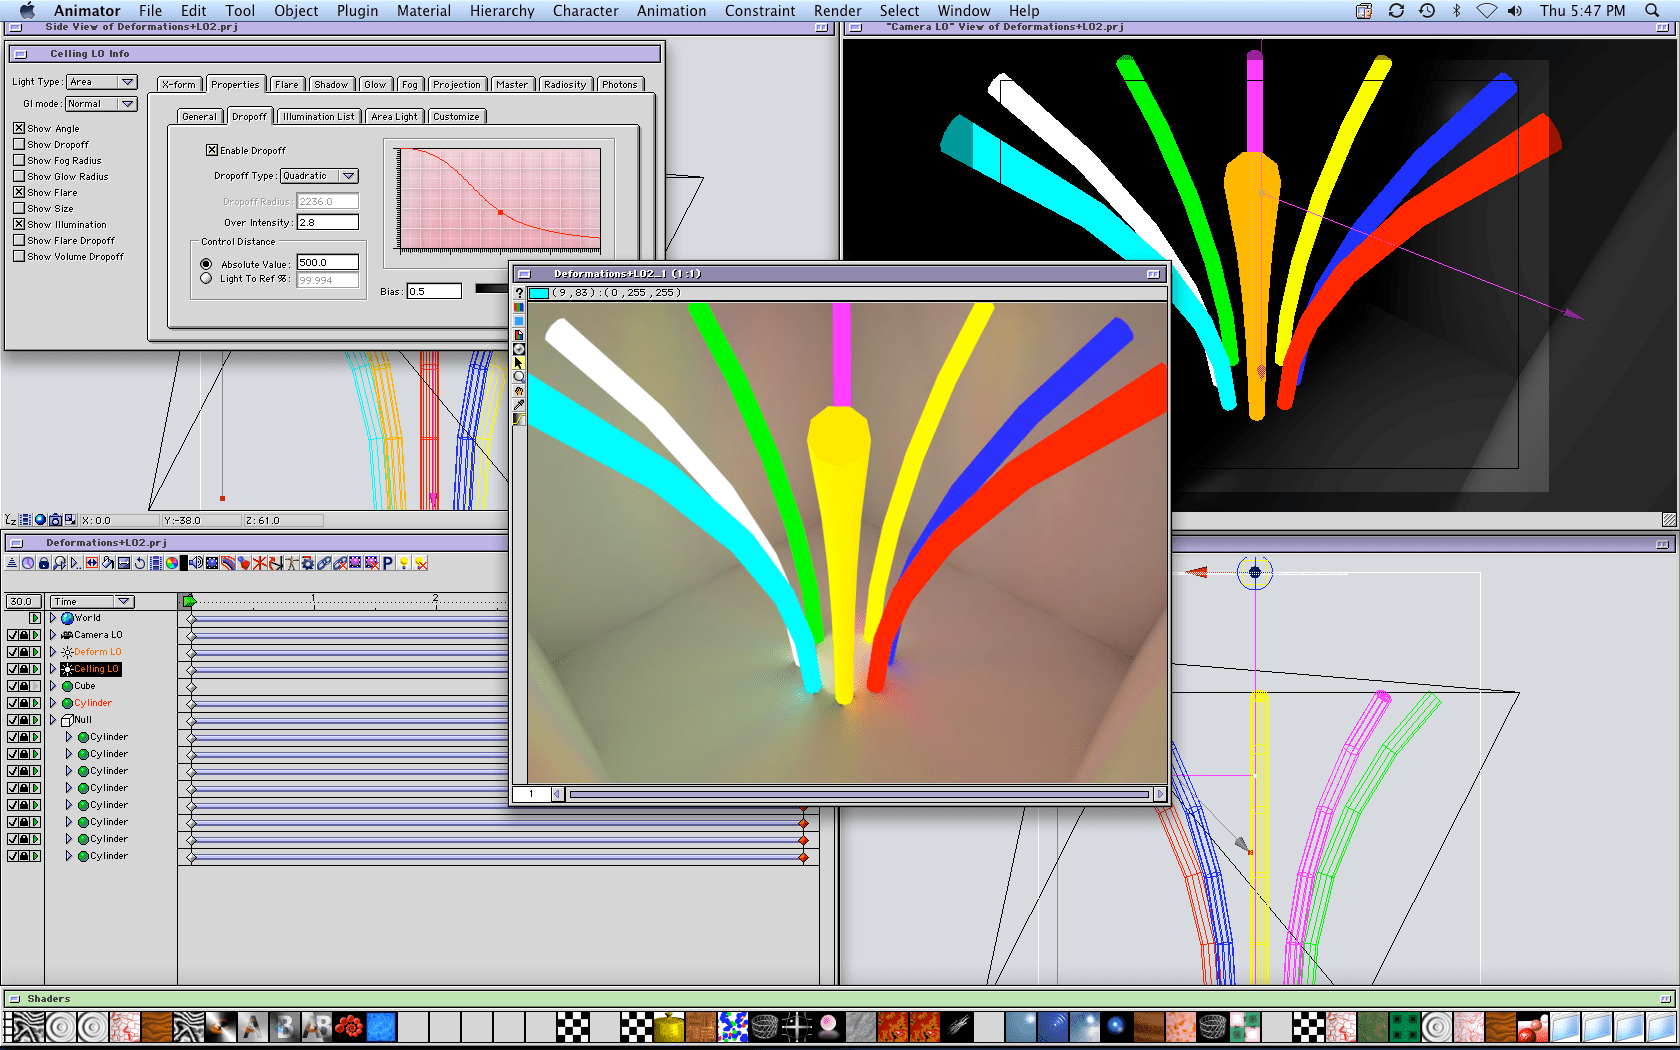Open the Dropoff Type dropdown
The width and height of the screenshot is (1680, 1050).
coord(319,176)
